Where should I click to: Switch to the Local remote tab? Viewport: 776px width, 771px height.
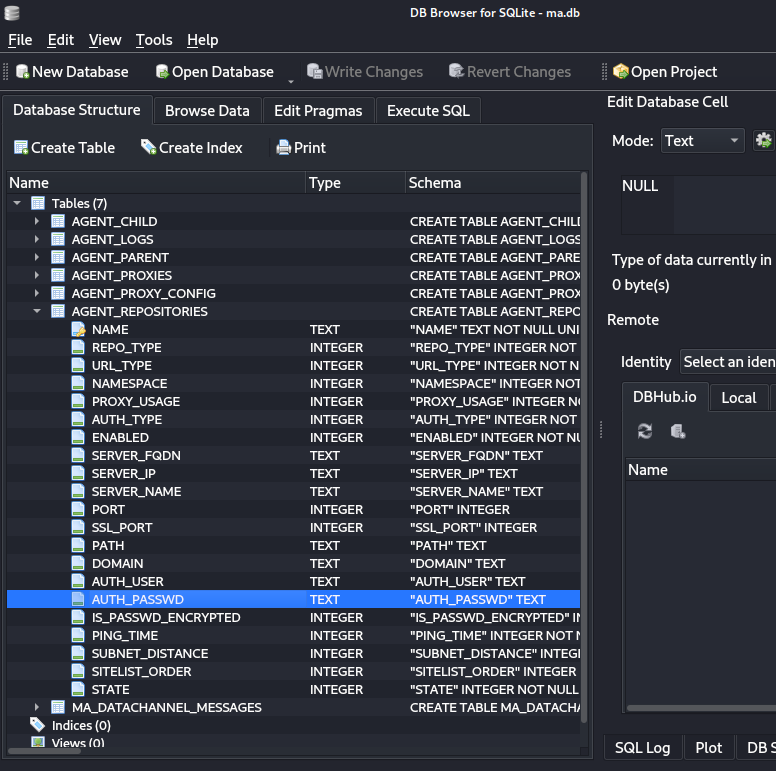(739, 398)
